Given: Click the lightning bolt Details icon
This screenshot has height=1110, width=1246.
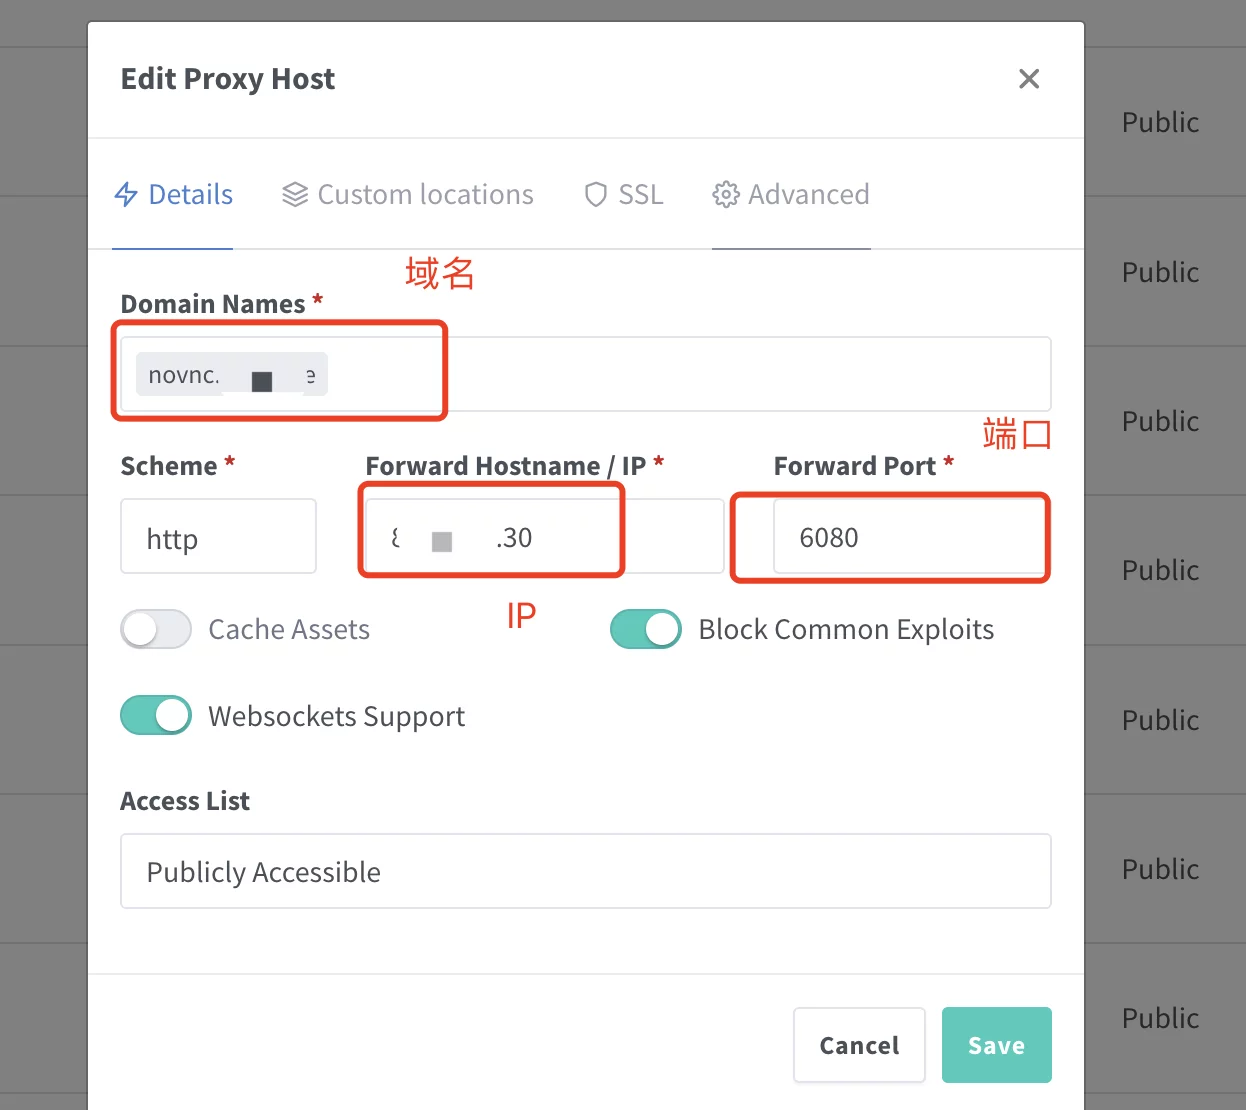Looking at the screenshot, I should 126,194.
